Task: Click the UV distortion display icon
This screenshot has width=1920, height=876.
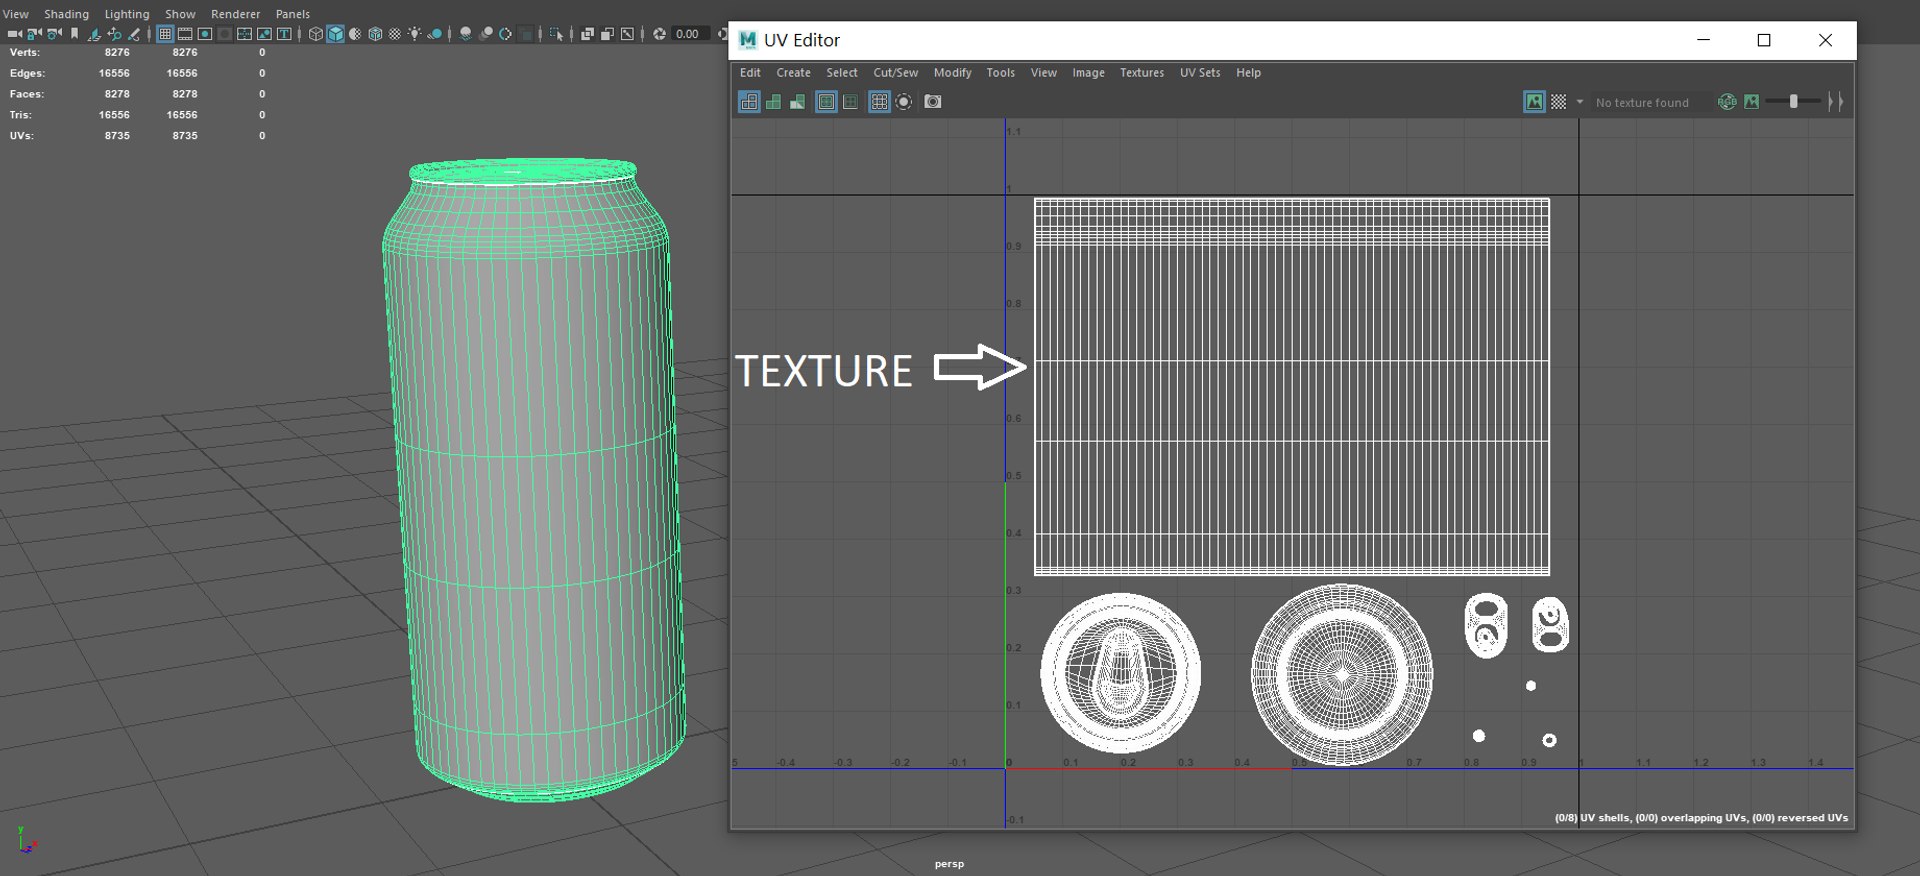Action: click(x=797, y=102)
